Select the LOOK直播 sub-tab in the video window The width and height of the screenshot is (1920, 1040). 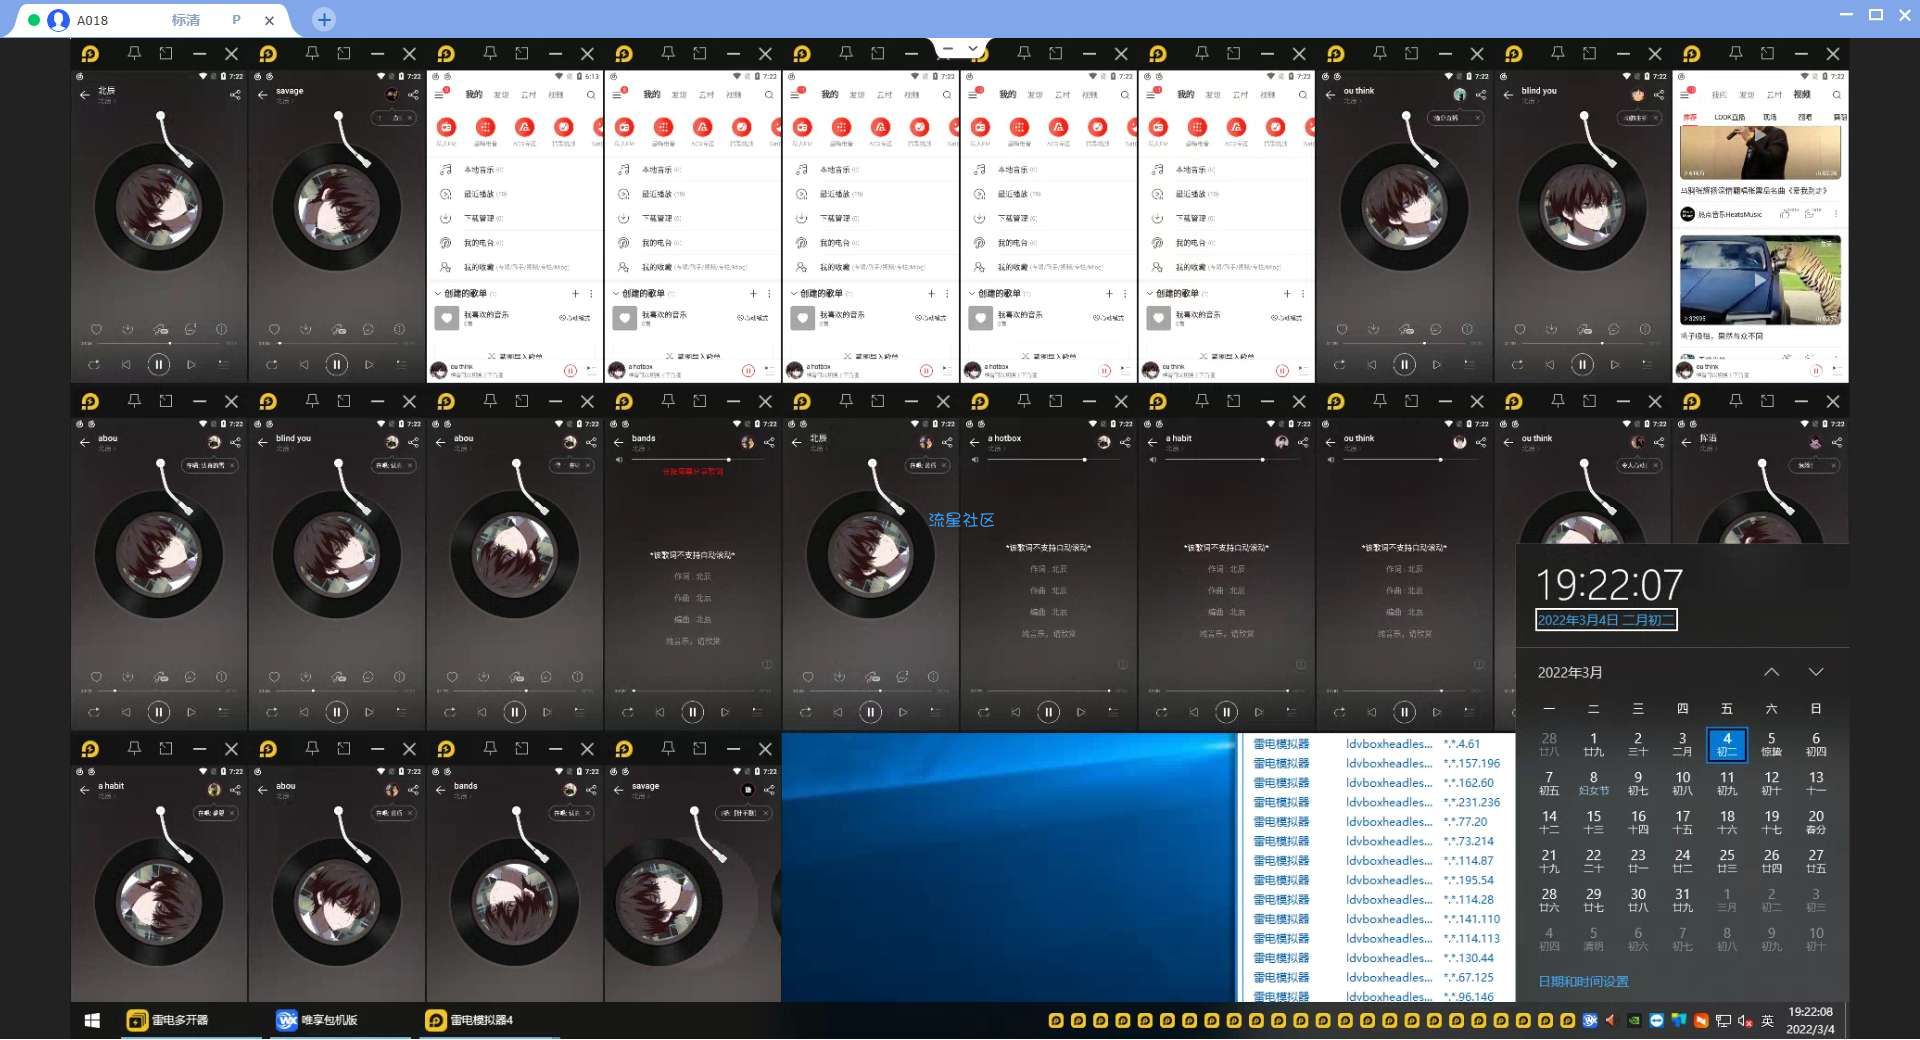tap(1729, 117)
